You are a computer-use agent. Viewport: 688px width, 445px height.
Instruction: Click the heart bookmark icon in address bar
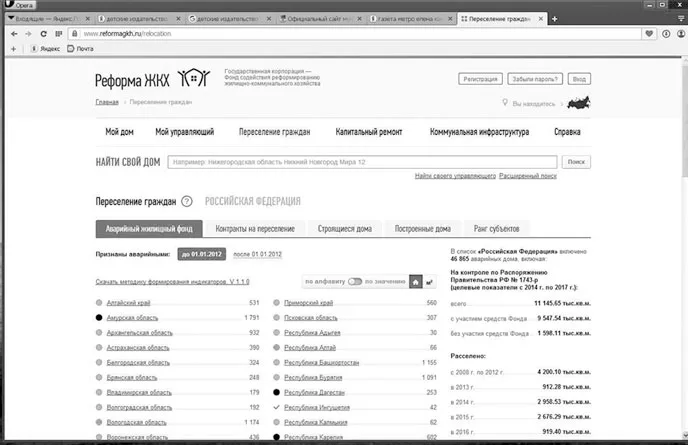(649, 33)
